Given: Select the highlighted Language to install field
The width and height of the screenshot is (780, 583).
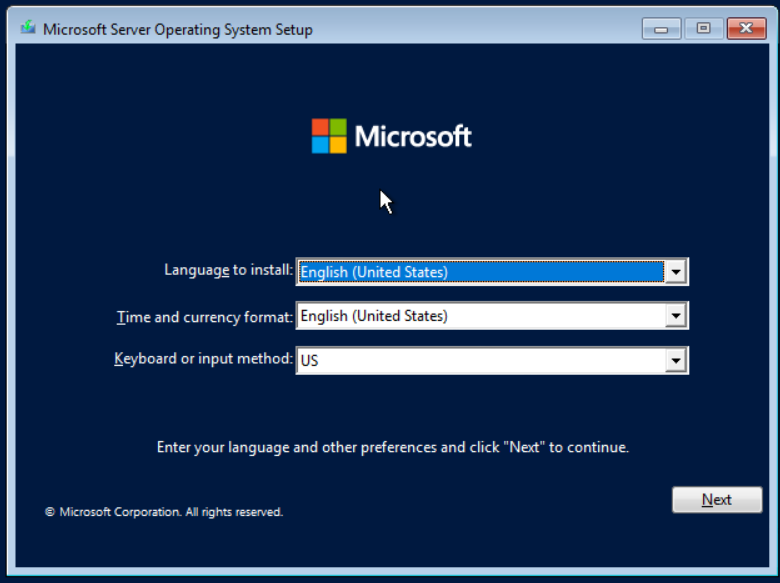Looking at the screenshot, I should (480, 272).
